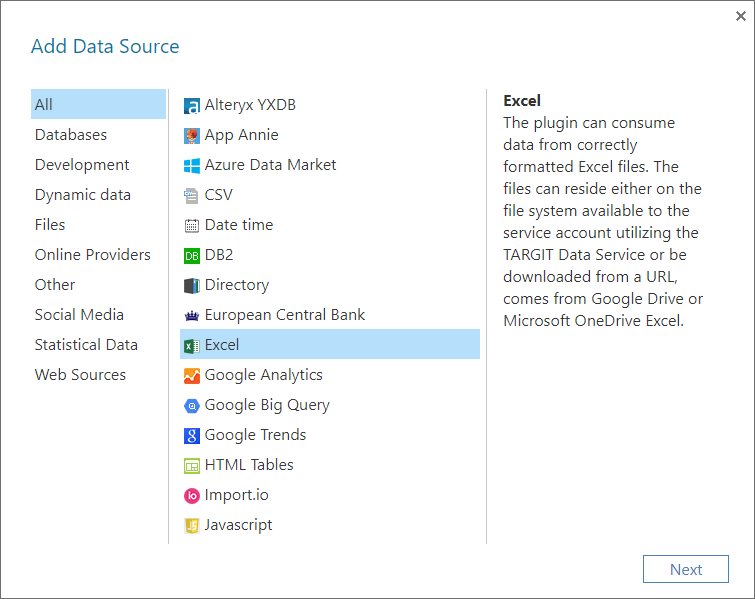Click the Alteryx YXDB icon

click(x=192, y=106)
